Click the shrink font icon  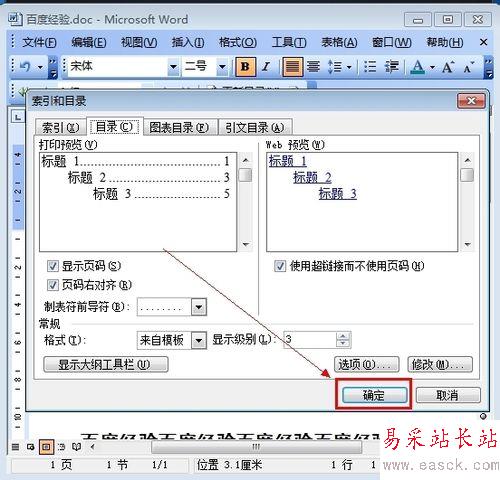[468, 67]
